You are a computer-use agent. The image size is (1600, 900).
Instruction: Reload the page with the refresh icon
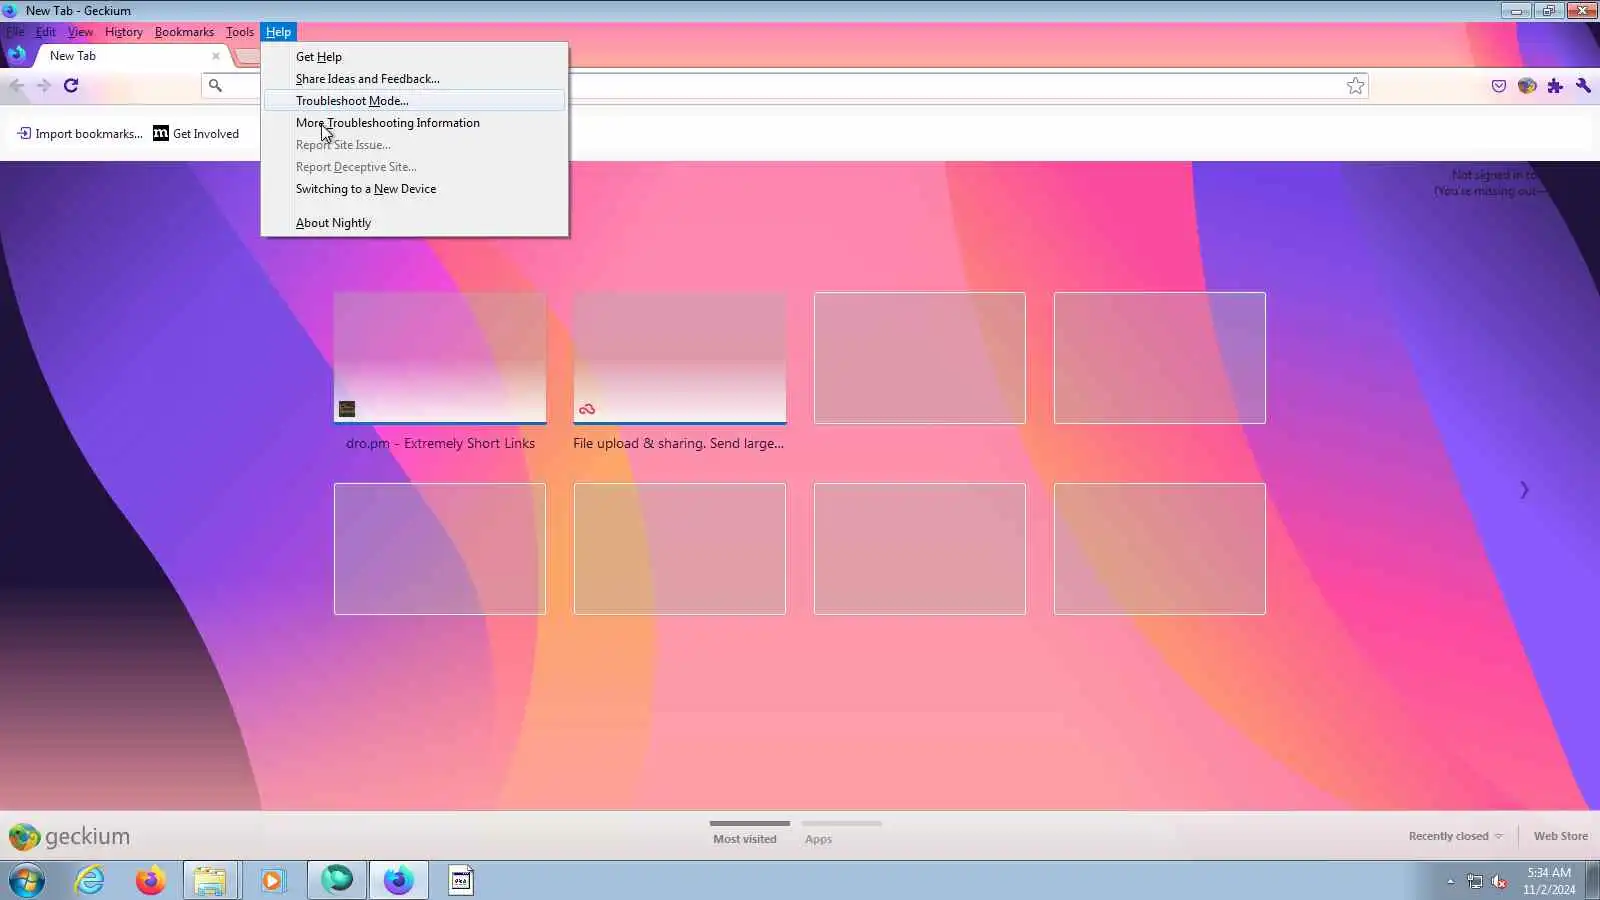click(x=71, y=86)
